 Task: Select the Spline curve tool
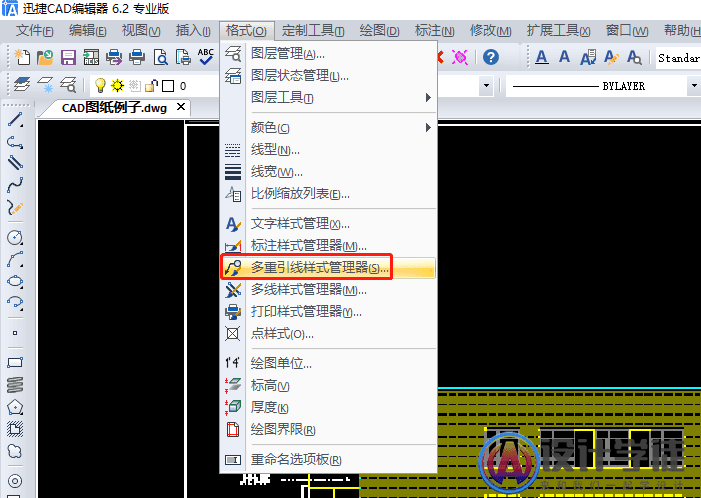click(x=15, y=185)
